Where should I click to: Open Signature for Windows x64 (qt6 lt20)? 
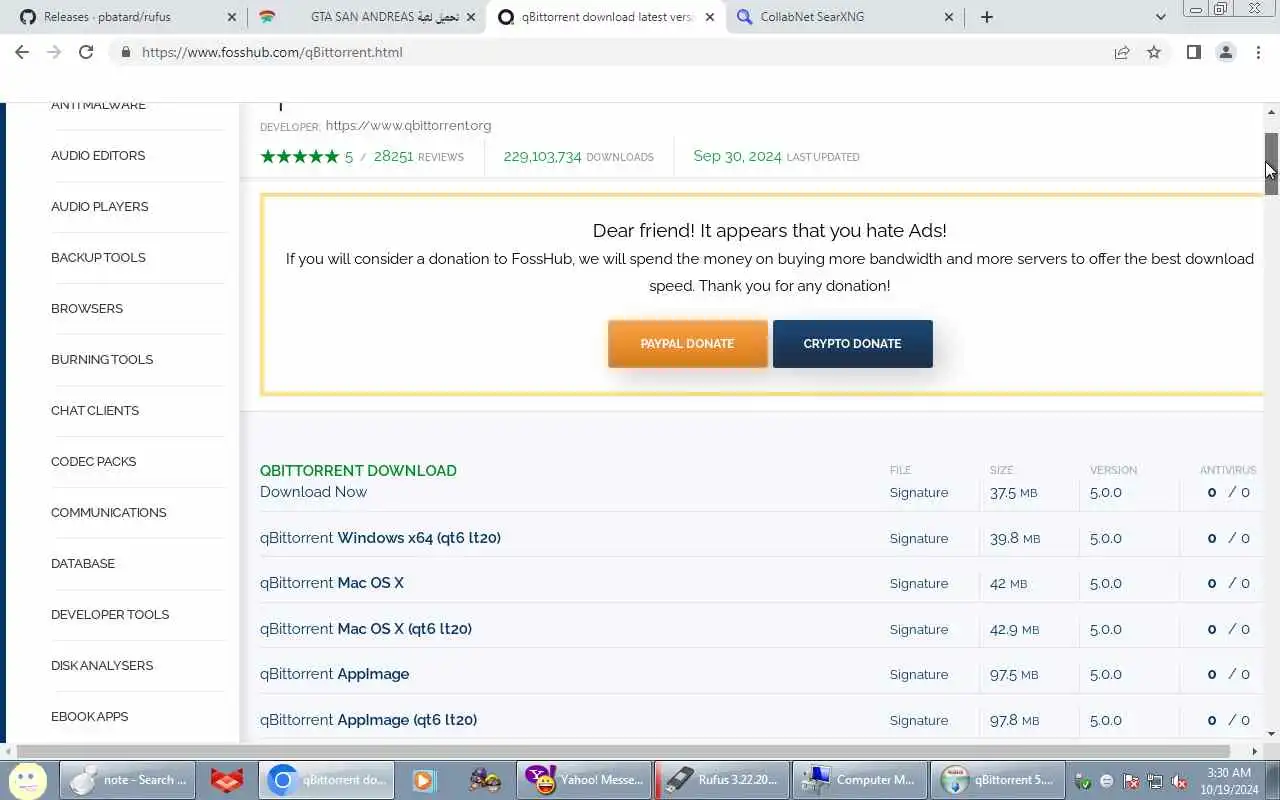pyautogui.click(x=919, y=538)
